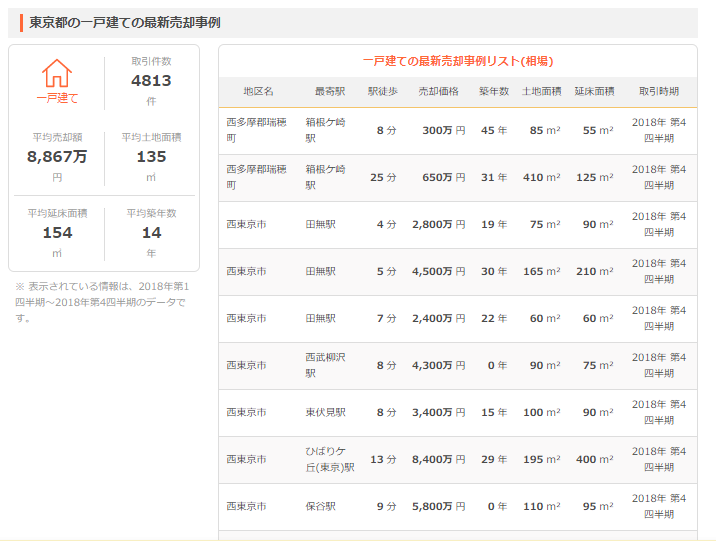Click the 最寄駅 column header
716x541 pixels.
[x=330, y=91]
